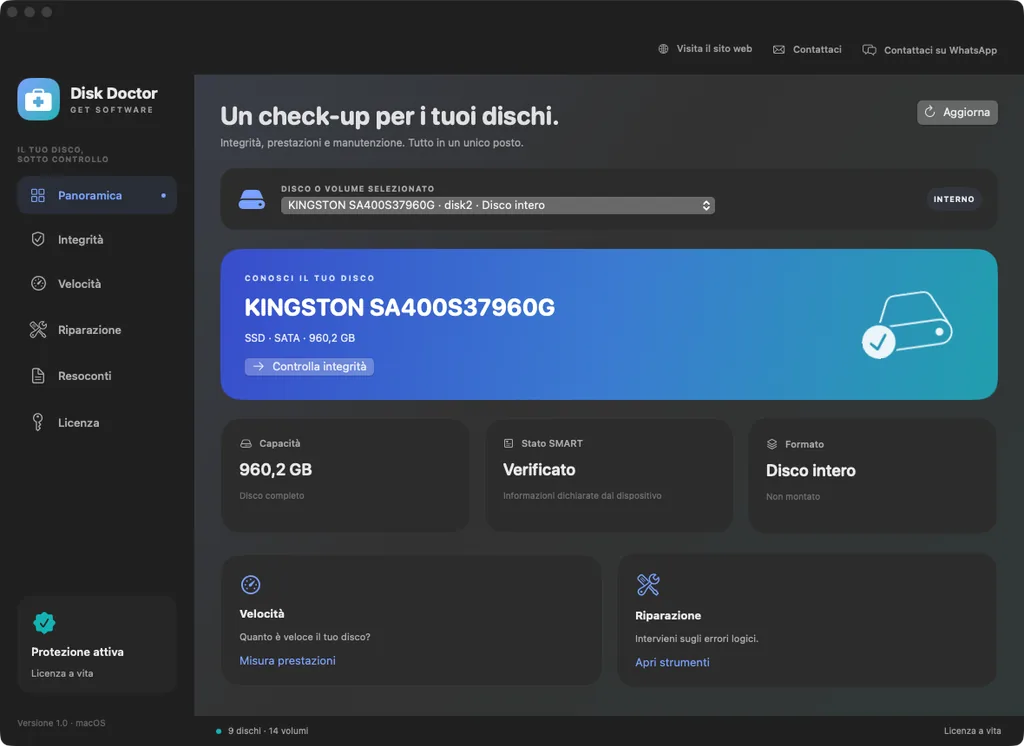Click the Riparazione tools icon in sidebar
This screenshot has width=1024, height=746.
pyautogui.click(x=38, y=330)
